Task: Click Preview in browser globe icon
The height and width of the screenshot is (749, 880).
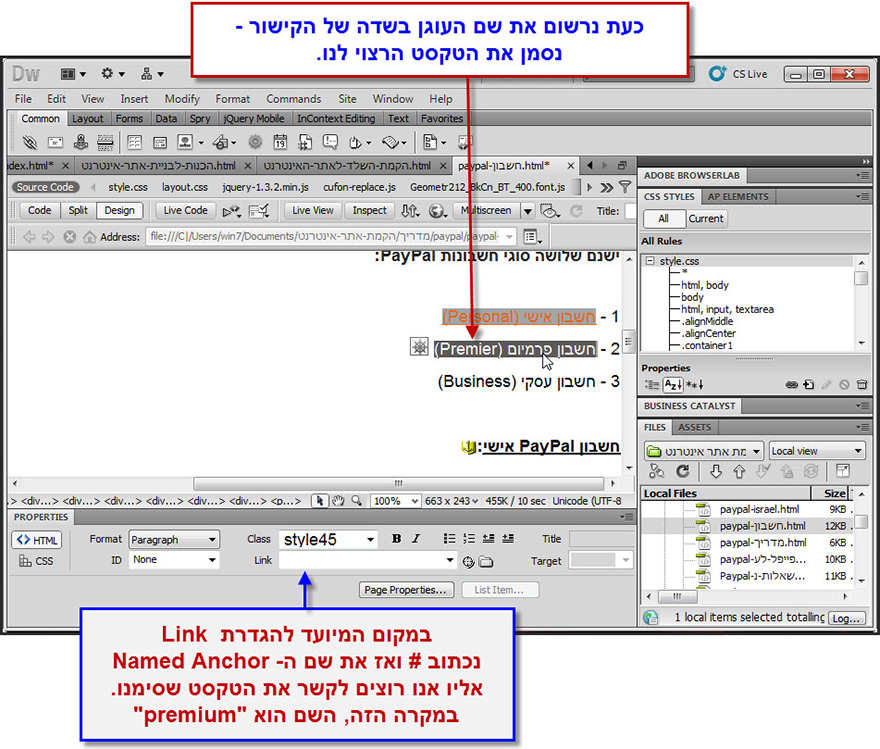Action: pyautogui.click(x=436, y=211)
